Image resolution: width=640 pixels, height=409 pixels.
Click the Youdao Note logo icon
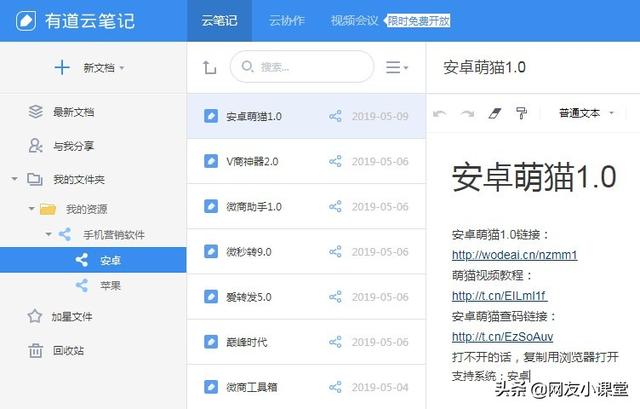[26, 20]
